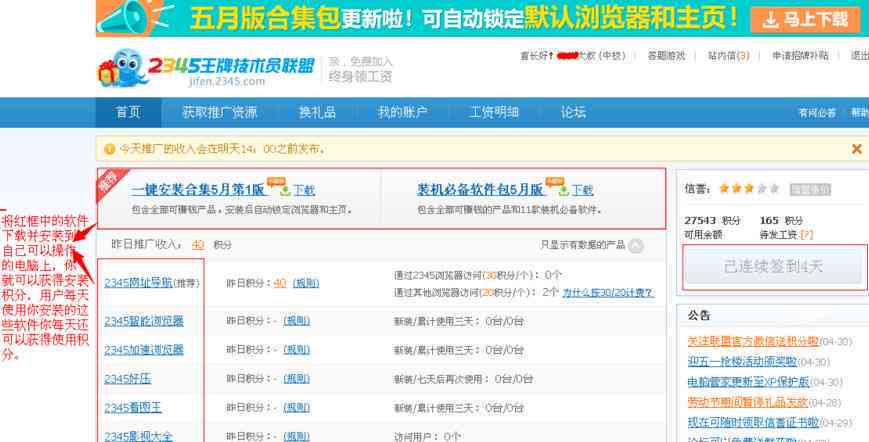
Task: Open 规则 link in the 2345网址导航 row
Action: [306, 283]
